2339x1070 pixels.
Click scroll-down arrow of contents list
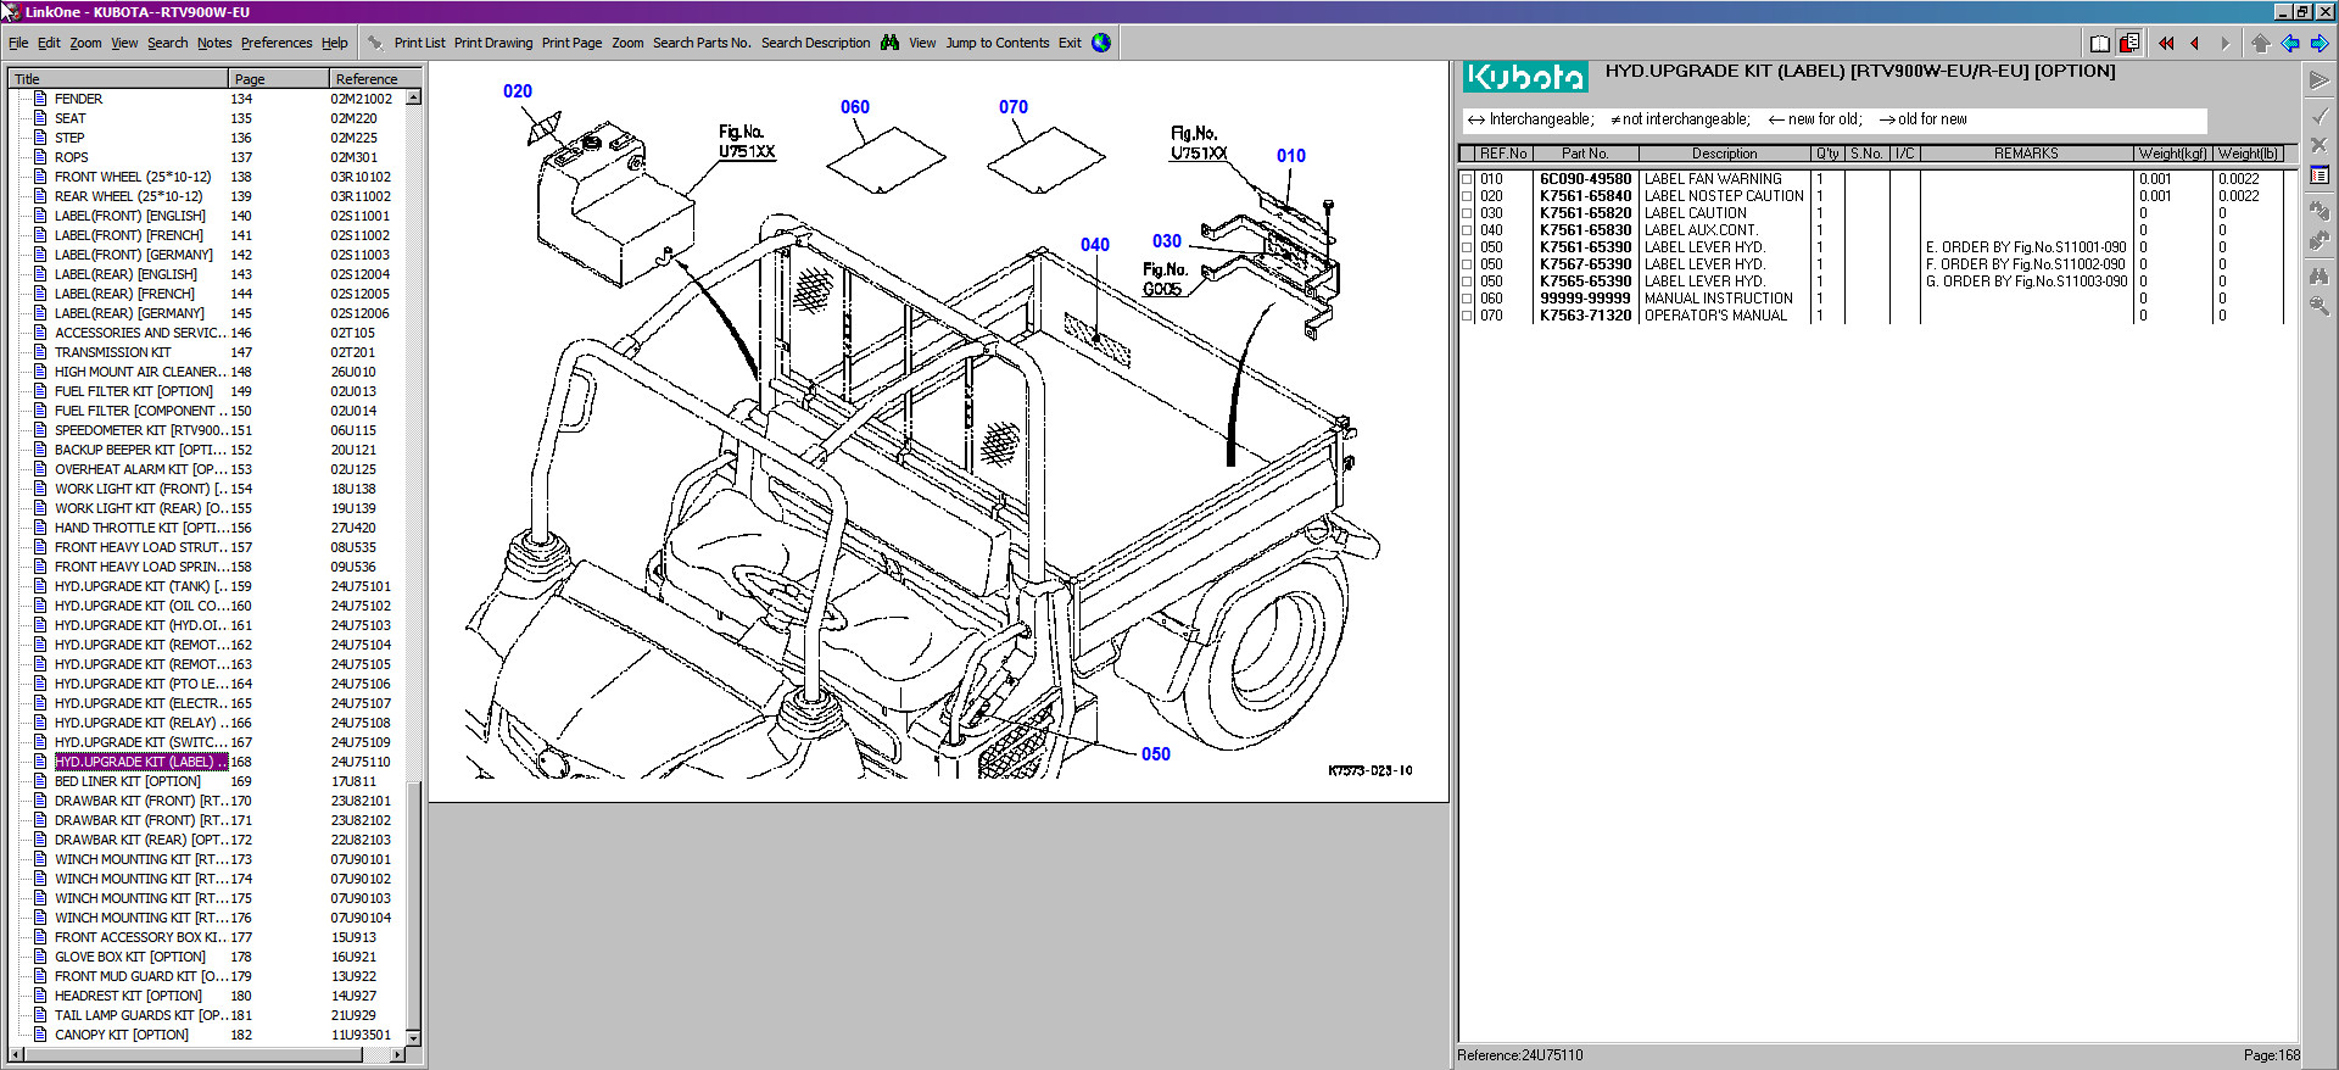413,1038
